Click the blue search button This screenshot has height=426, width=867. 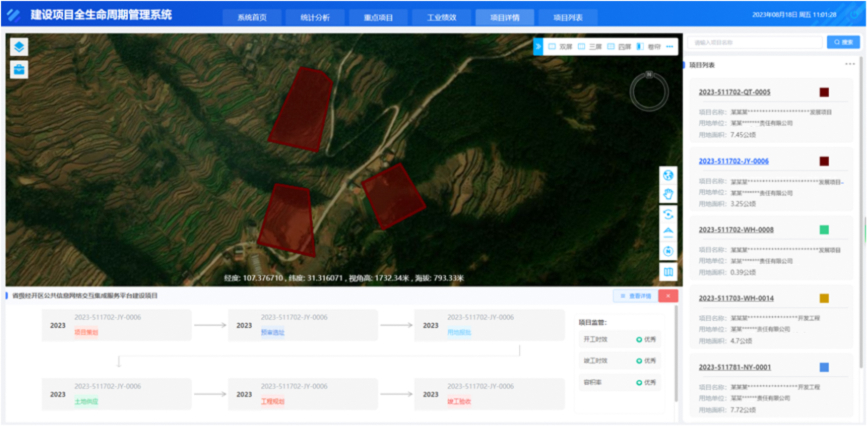[x=842, y=42]
